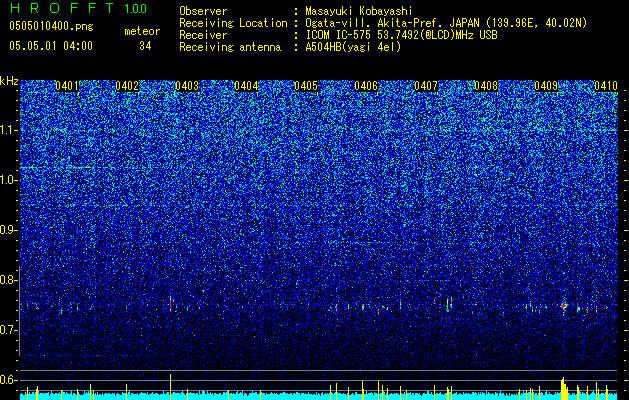Click the 0406 time marker

366,86
